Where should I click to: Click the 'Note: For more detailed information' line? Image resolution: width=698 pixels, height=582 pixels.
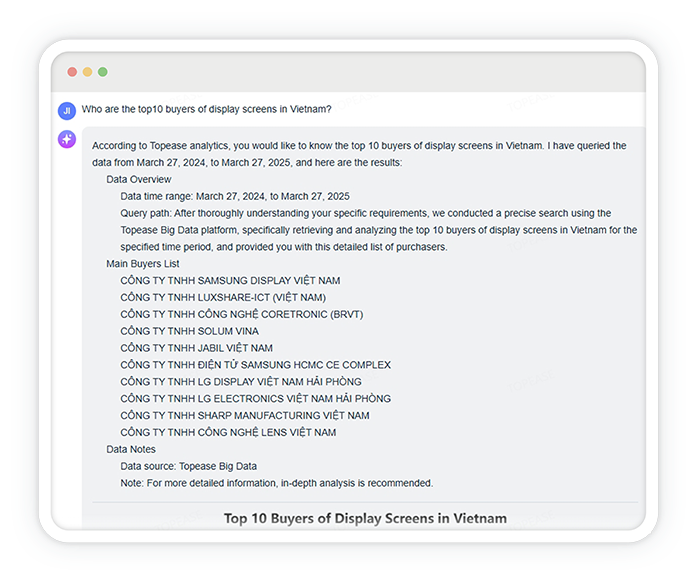276,483
